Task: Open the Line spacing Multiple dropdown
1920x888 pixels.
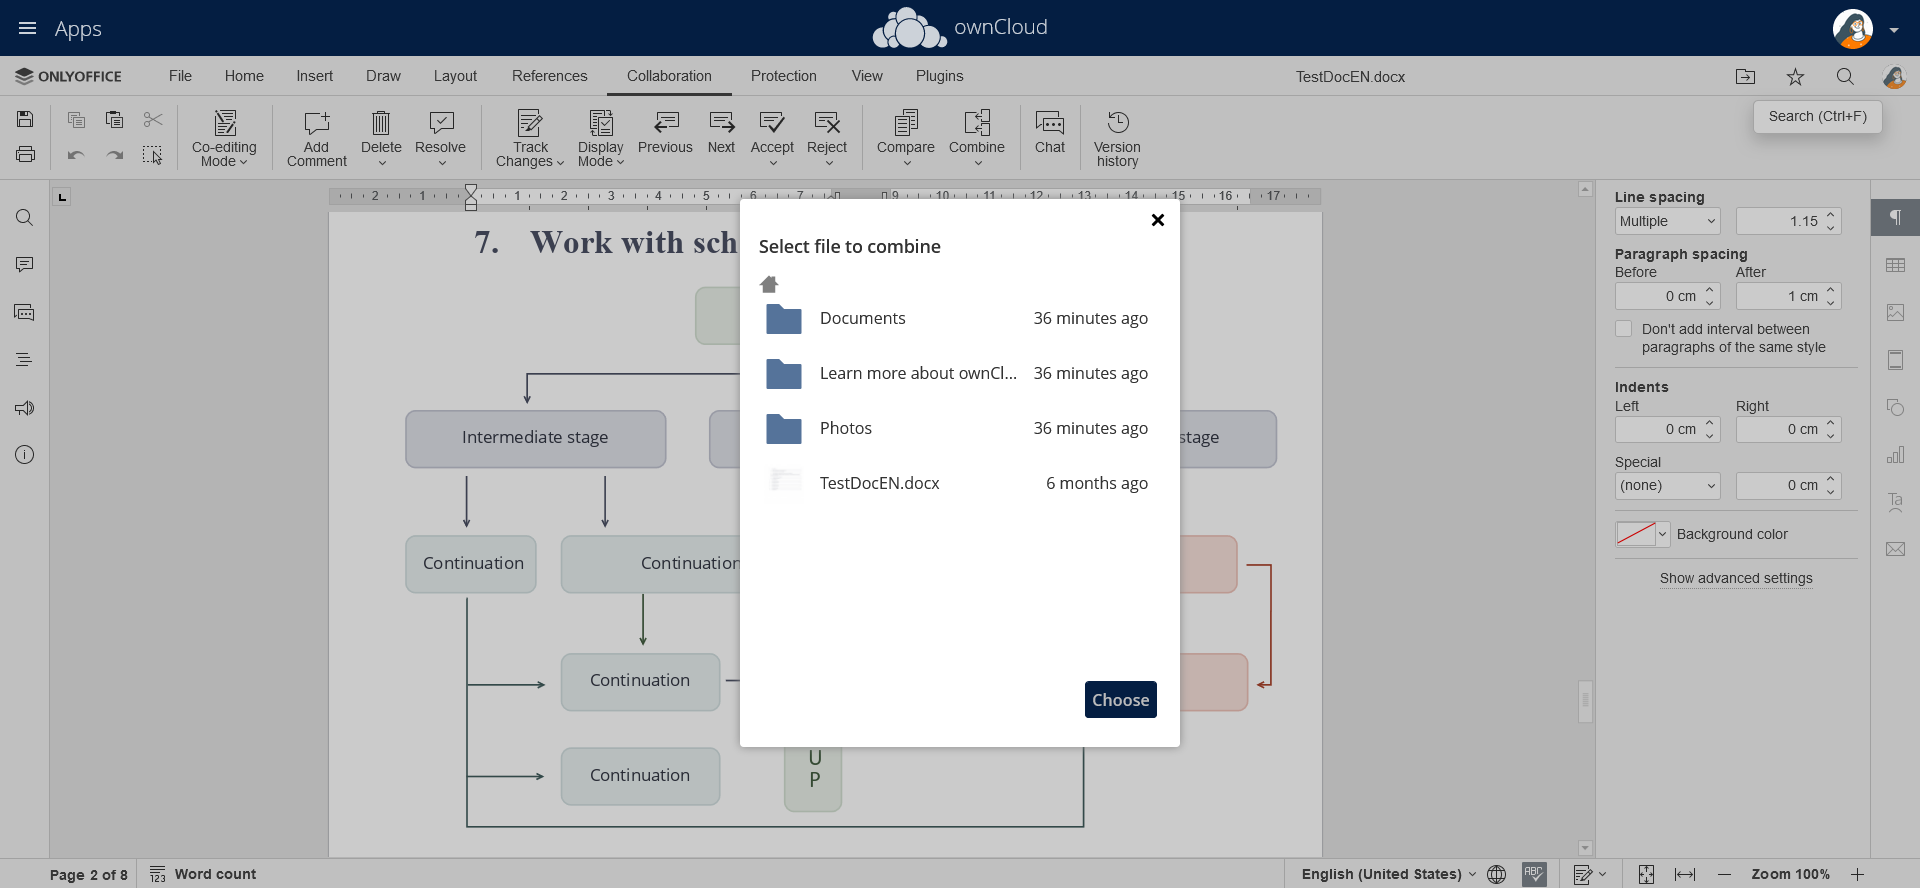Action: tap(1667, 221)
